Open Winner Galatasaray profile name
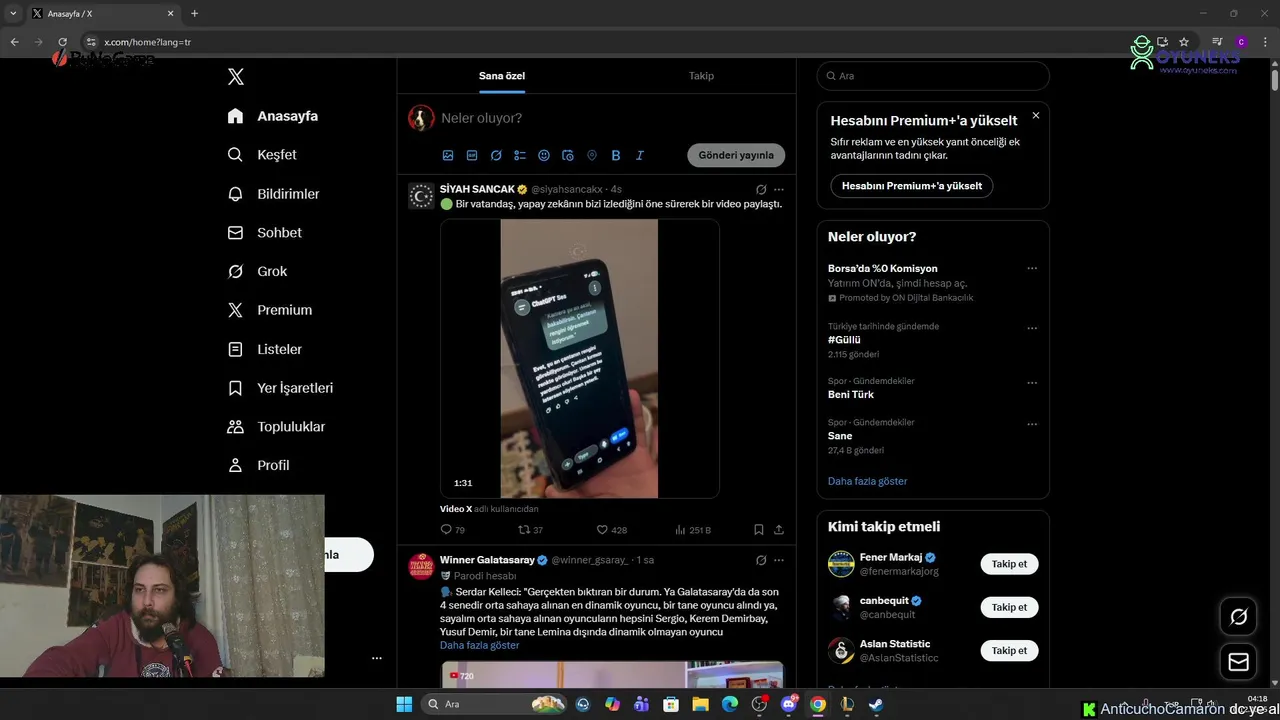 487,560
